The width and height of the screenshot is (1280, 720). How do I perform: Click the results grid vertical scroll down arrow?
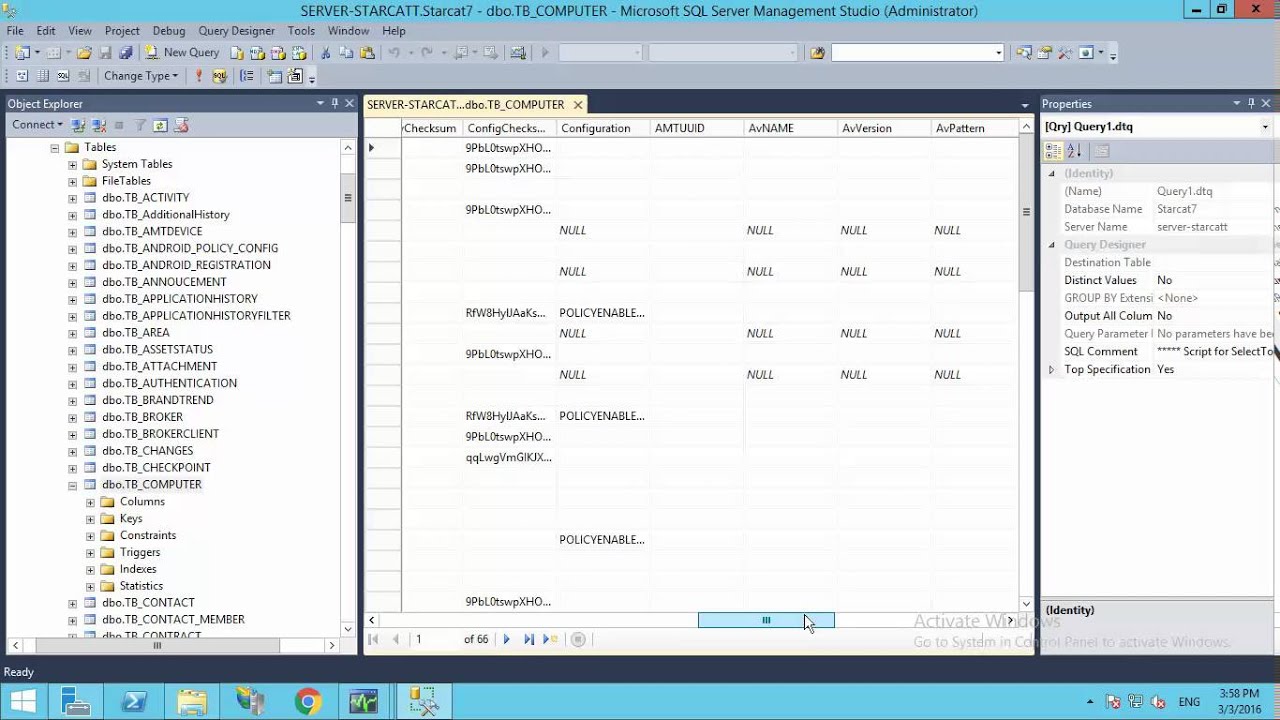click(x=1026, y=604)
